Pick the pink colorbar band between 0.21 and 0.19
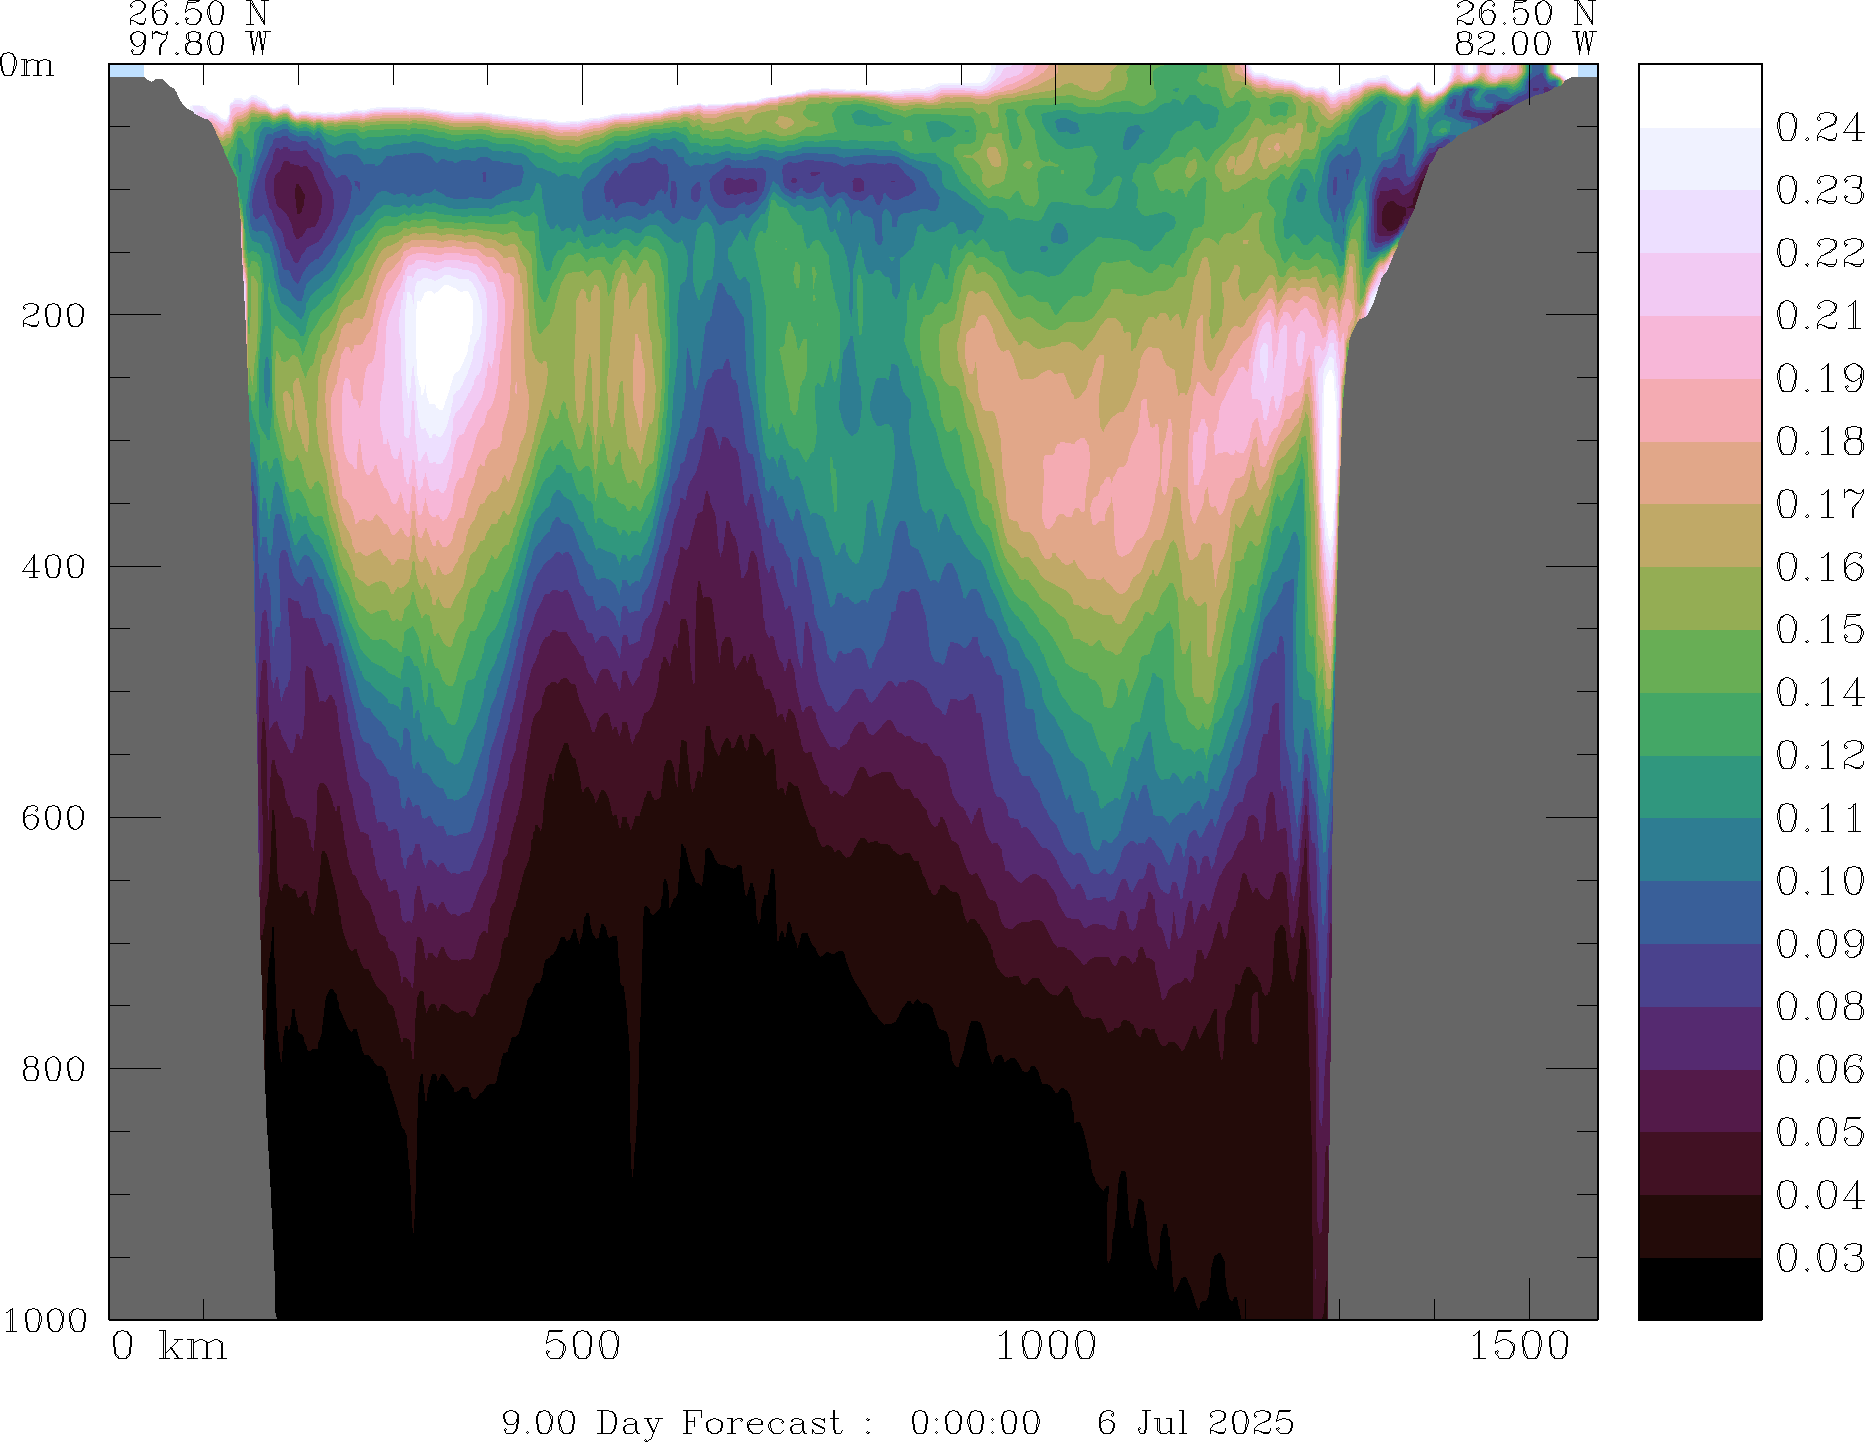Screen dimensions: 1865x1442 tap(1699, 347)
